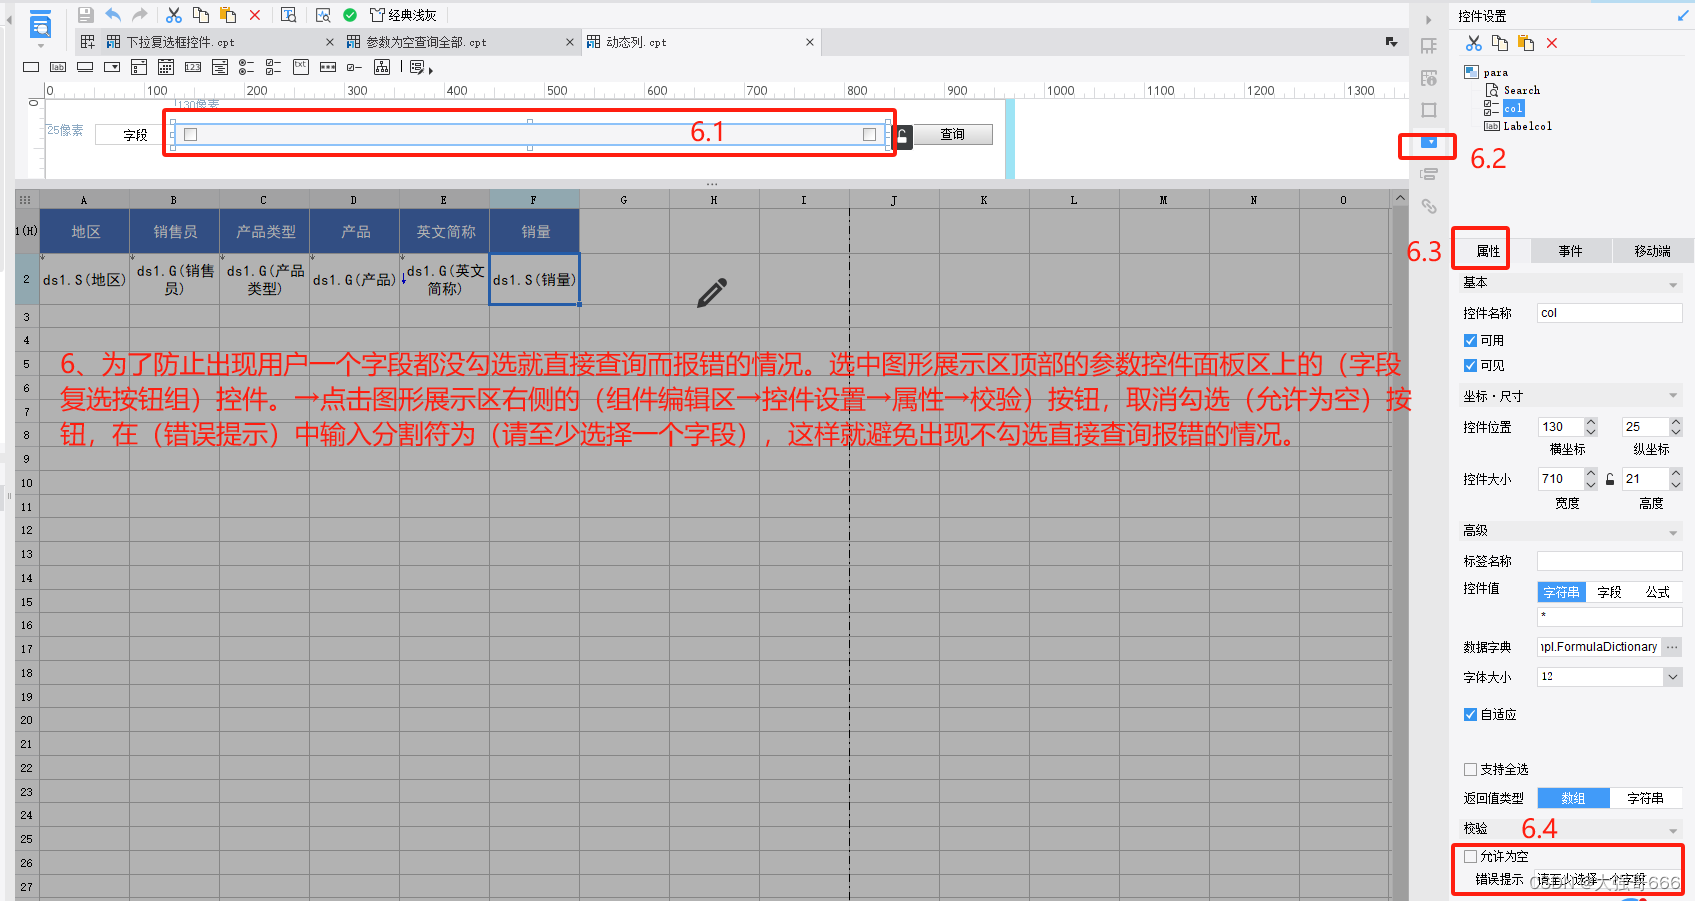Screen dimensions: 1695x901
Task: Click the report preview magnifier icon
Action: tap(323, 15)
